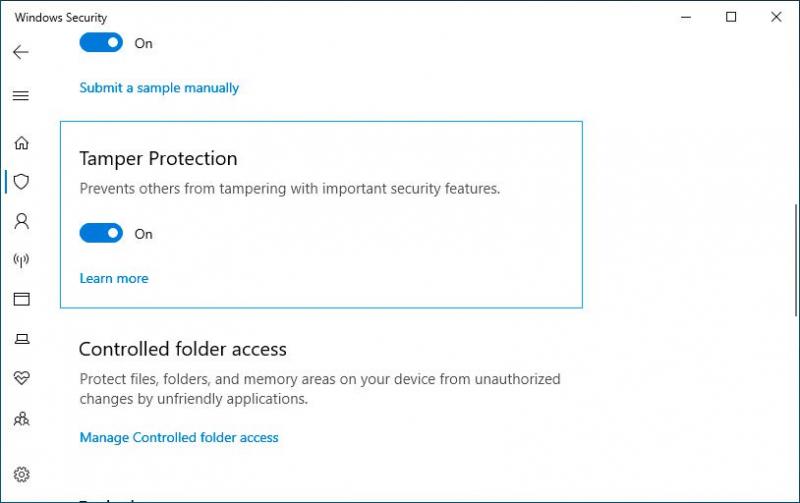
Task: Open Firewall & network protection icon
Action: pos(21,260)
